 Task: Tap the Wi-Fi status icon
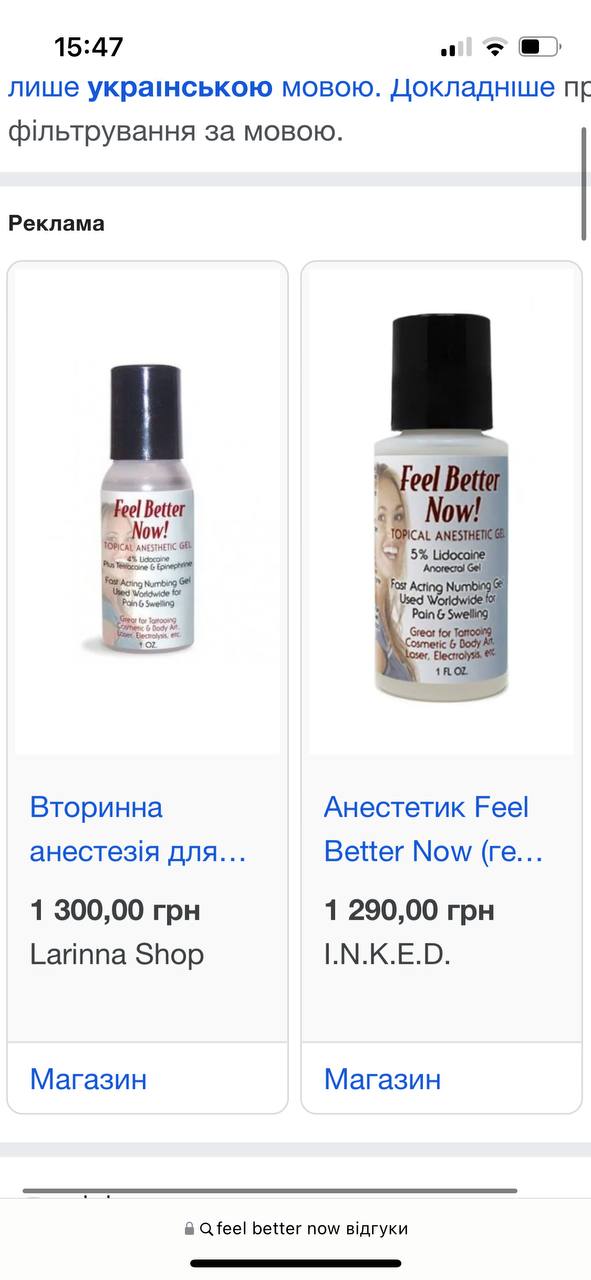pos(494,47)
